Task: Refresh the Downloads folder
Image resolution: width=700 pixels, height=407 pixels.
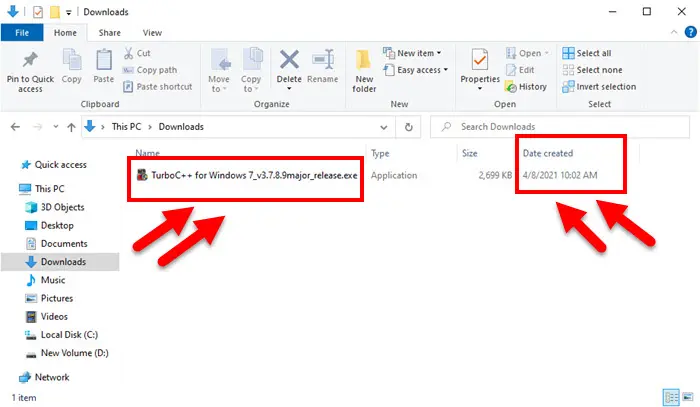Action: tap(408, 127)
